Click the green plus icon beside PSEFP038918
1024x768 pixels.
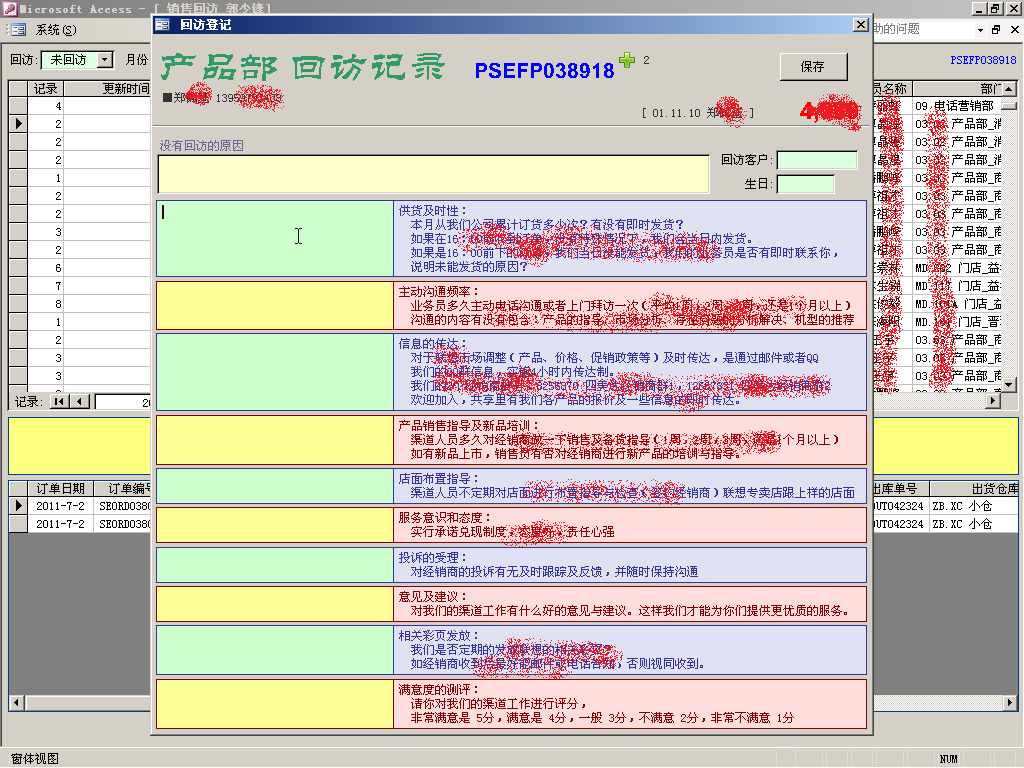click(x=627, y=60)
